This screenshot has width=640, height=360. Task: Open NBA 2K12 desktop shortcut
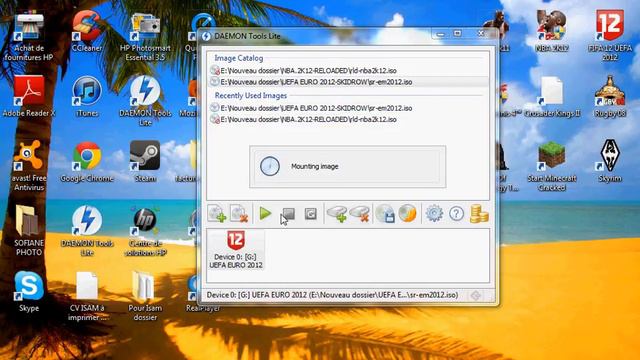click(551, 32)
